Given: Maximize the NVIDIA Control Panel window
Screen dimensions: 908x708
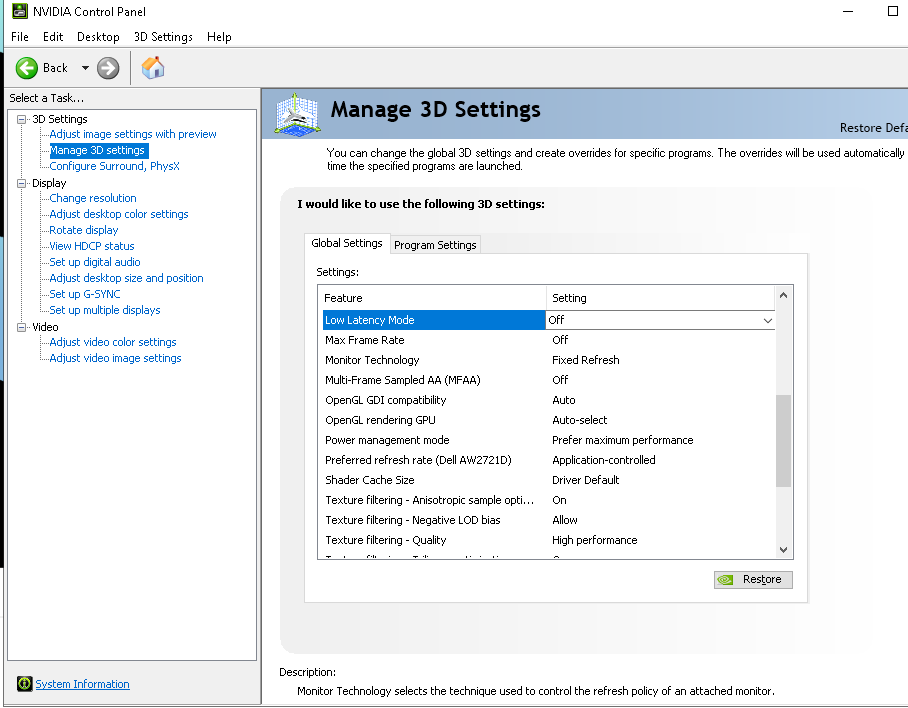Looking at the screenshot, I should pos(892,11).
